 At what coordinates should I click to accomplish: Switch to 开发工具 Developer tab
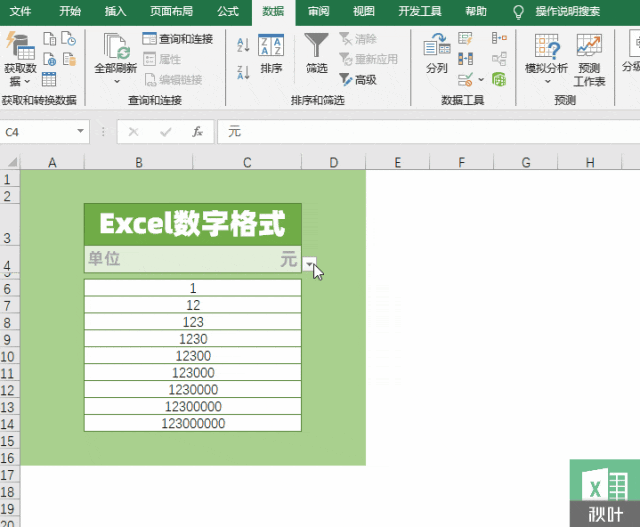coord(420,11)
